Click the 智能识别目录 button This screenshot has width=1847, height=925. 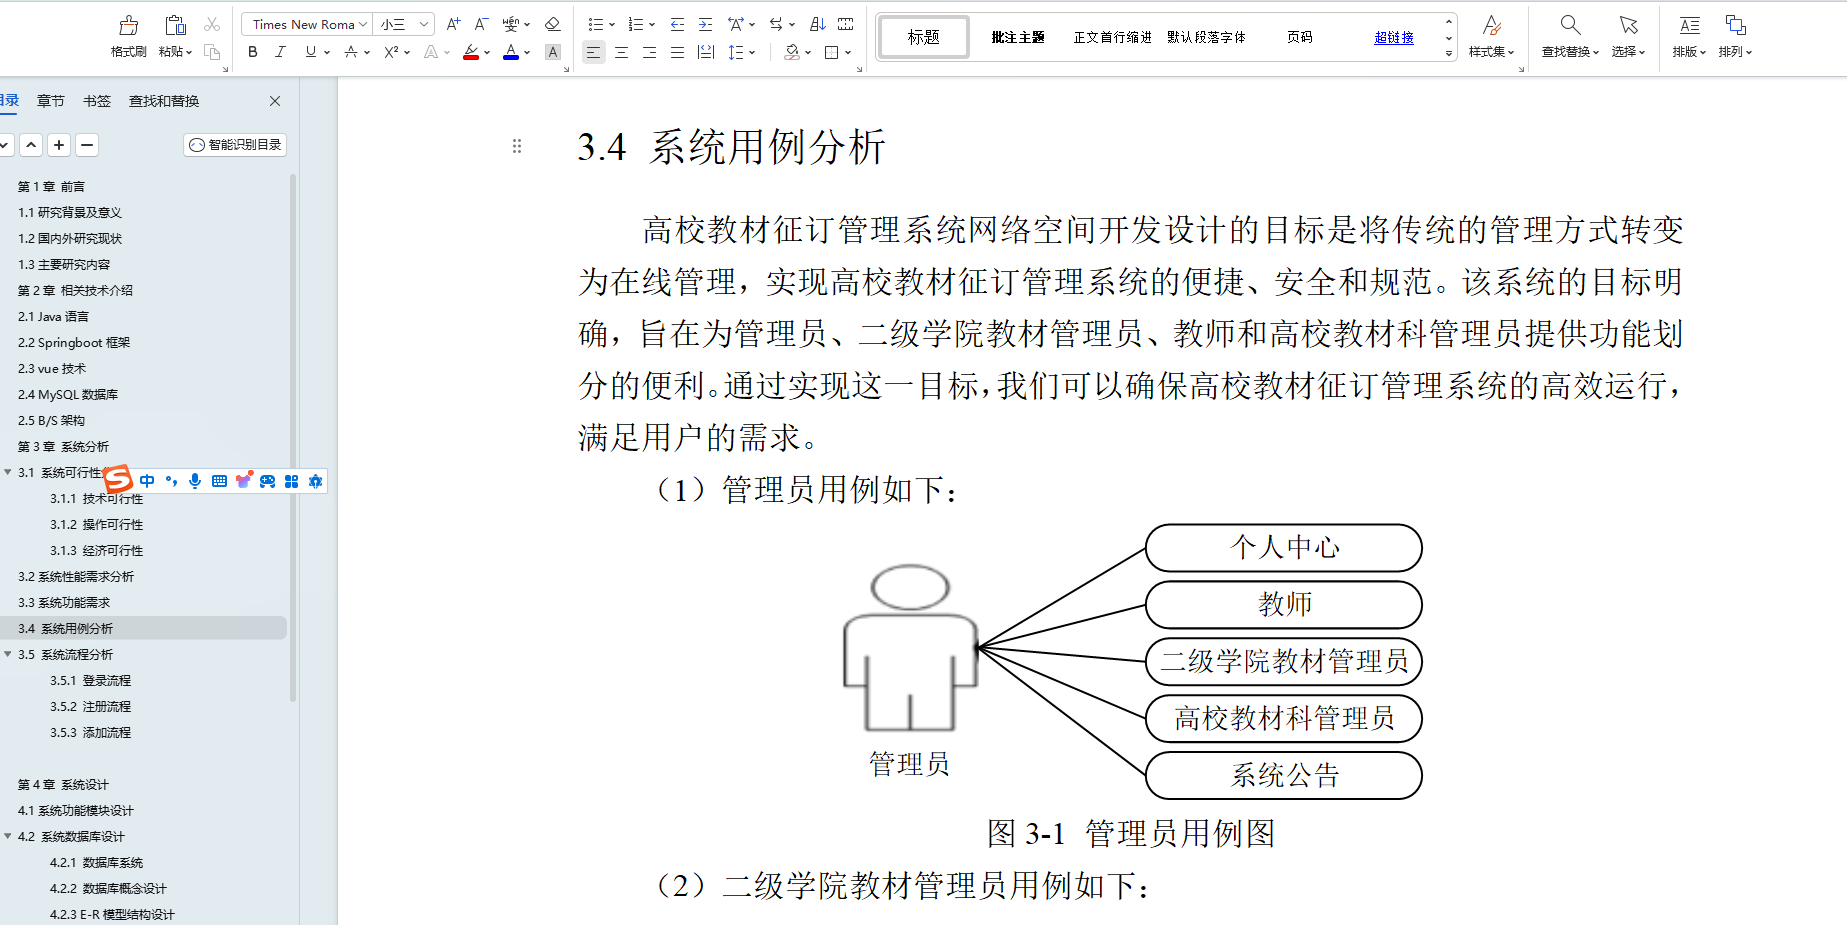coord(235,144)
